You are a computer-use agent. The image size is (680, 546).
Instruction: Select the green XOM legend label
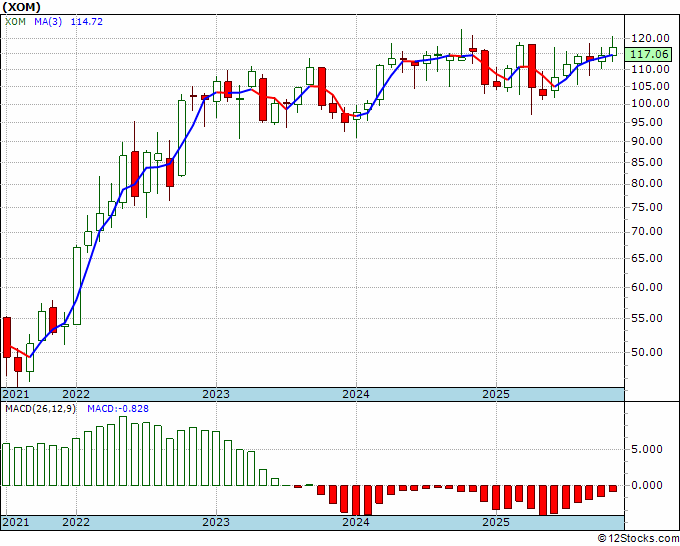point(16,21)
